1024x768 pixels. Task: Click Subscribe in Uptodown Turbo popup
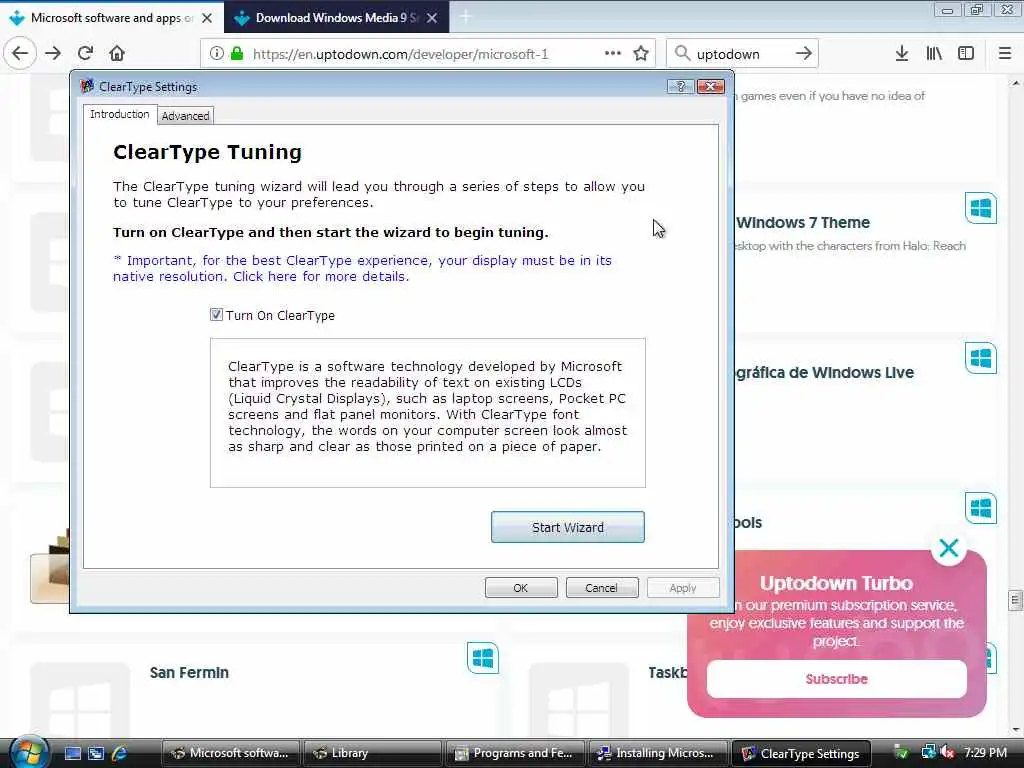(837, 679)
